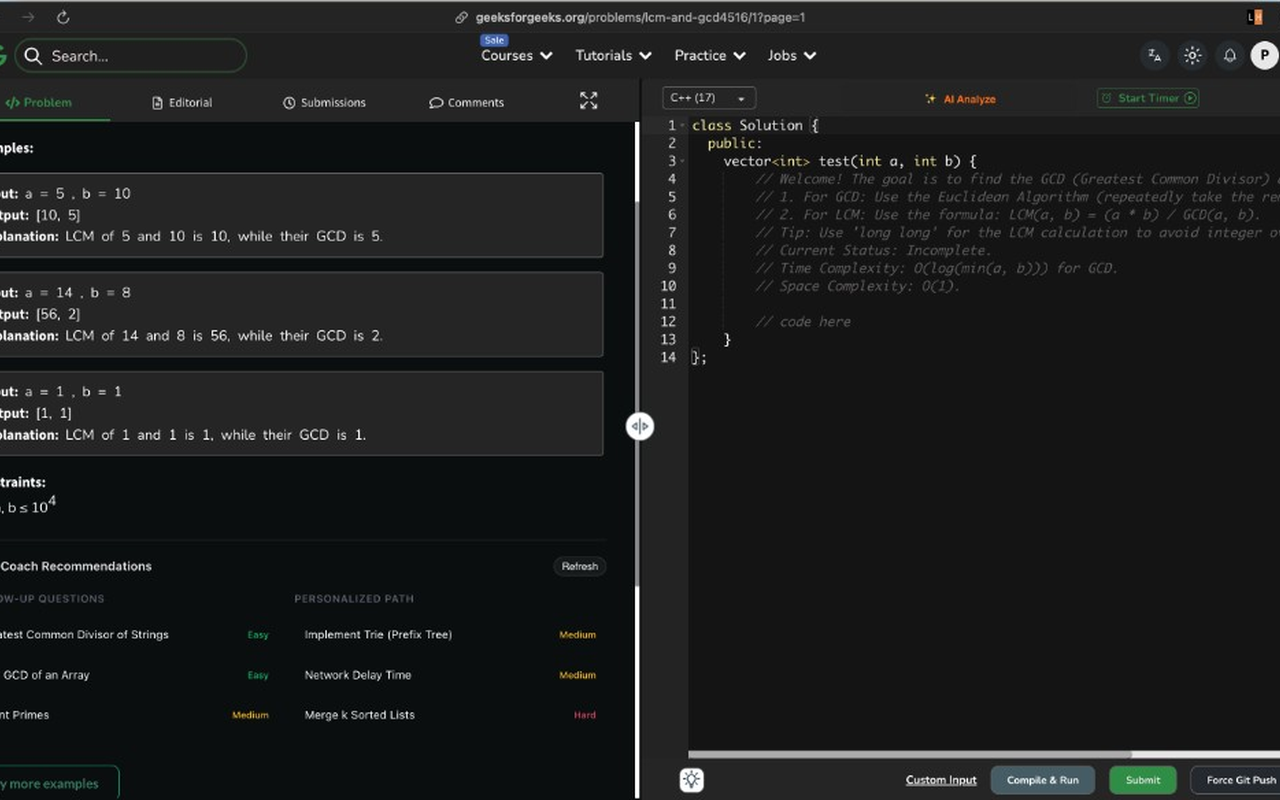Click the link icon in address bar
The width and height of the screenshot is (1280, 800).
pyautogui.click(x=461, y=17)
